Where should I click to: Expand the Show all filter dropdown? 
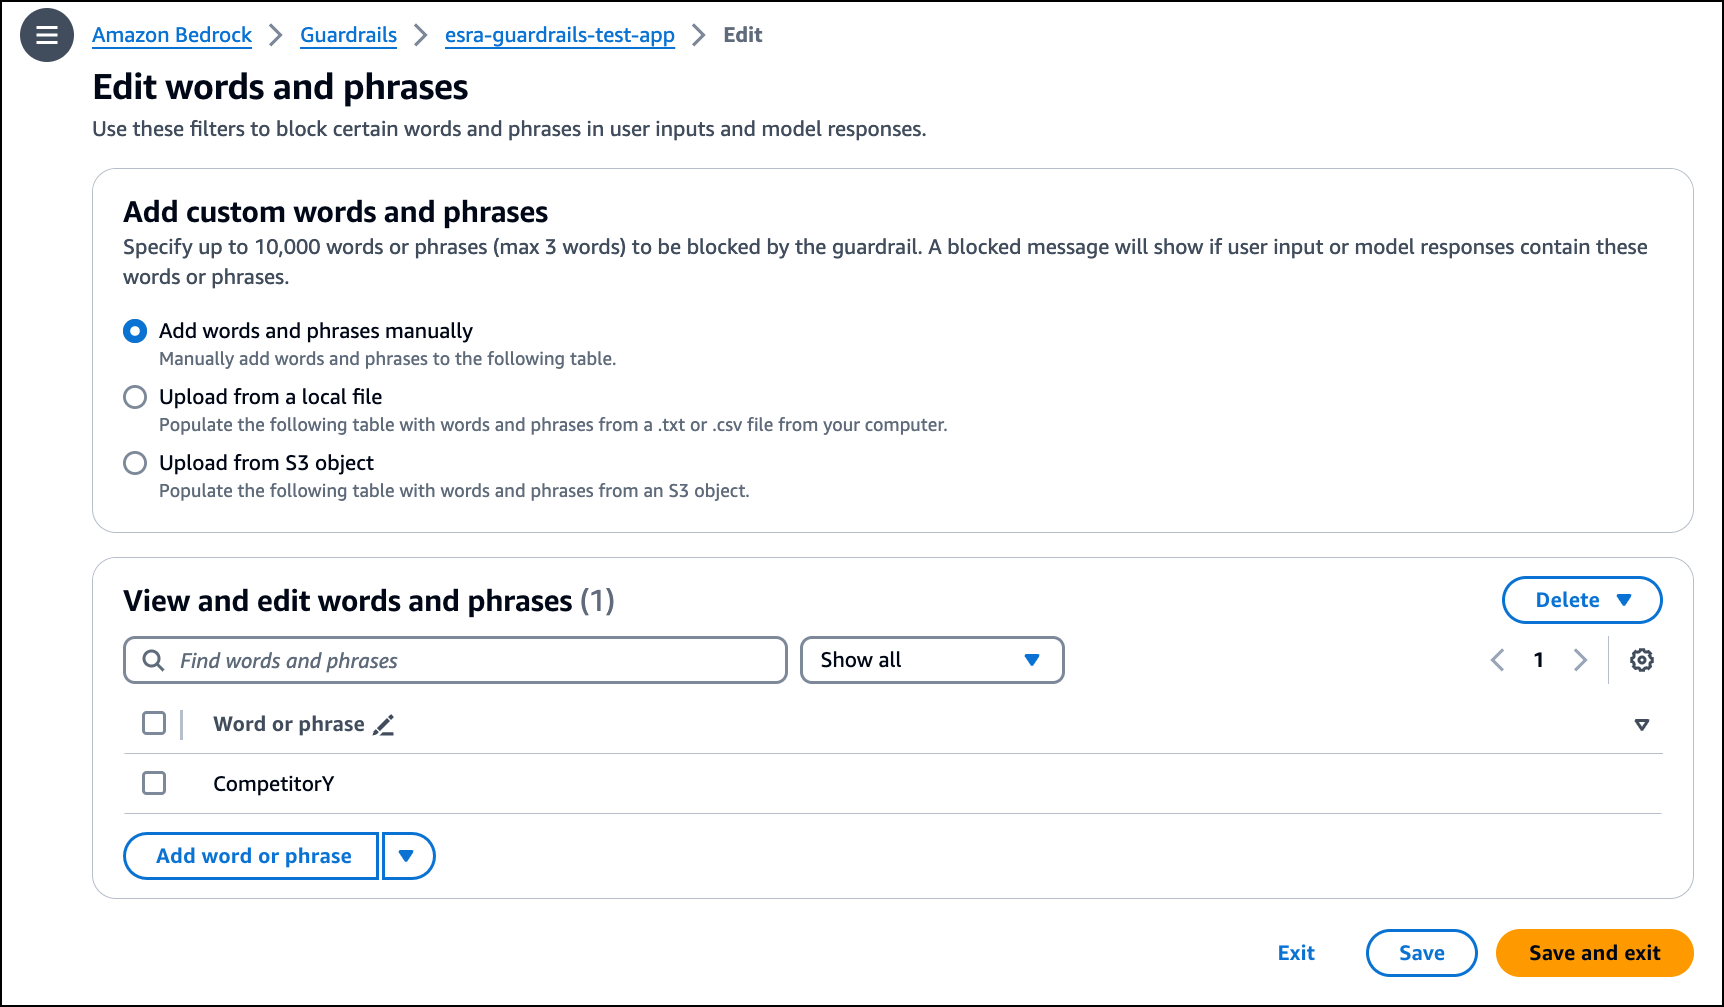(932, 660)
